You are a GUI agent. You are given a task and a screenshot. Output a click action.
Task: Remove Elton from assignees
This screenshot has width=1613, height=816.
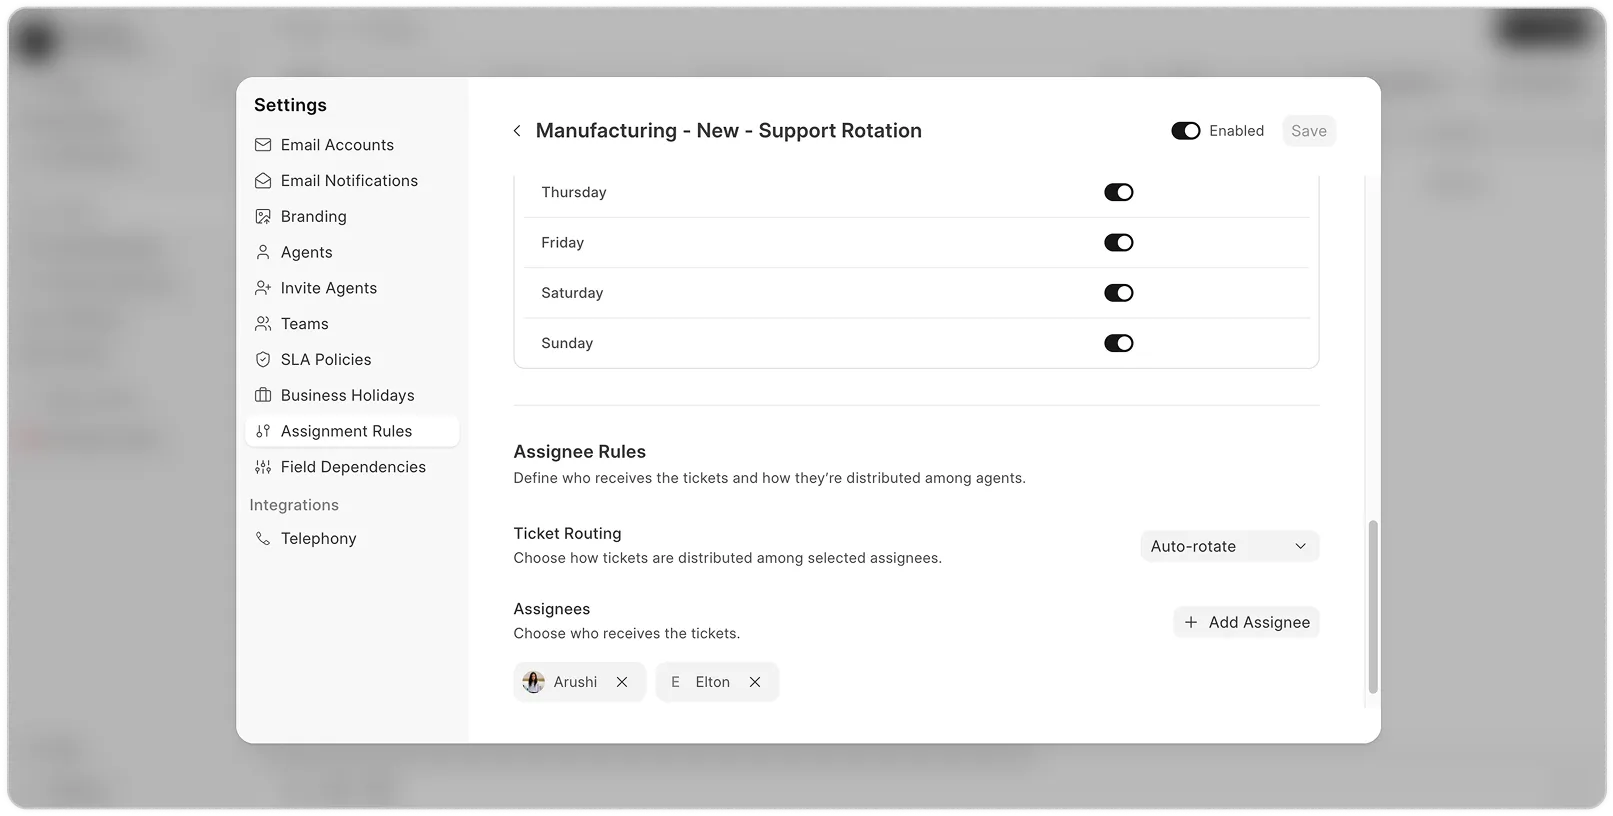[755, 682]
